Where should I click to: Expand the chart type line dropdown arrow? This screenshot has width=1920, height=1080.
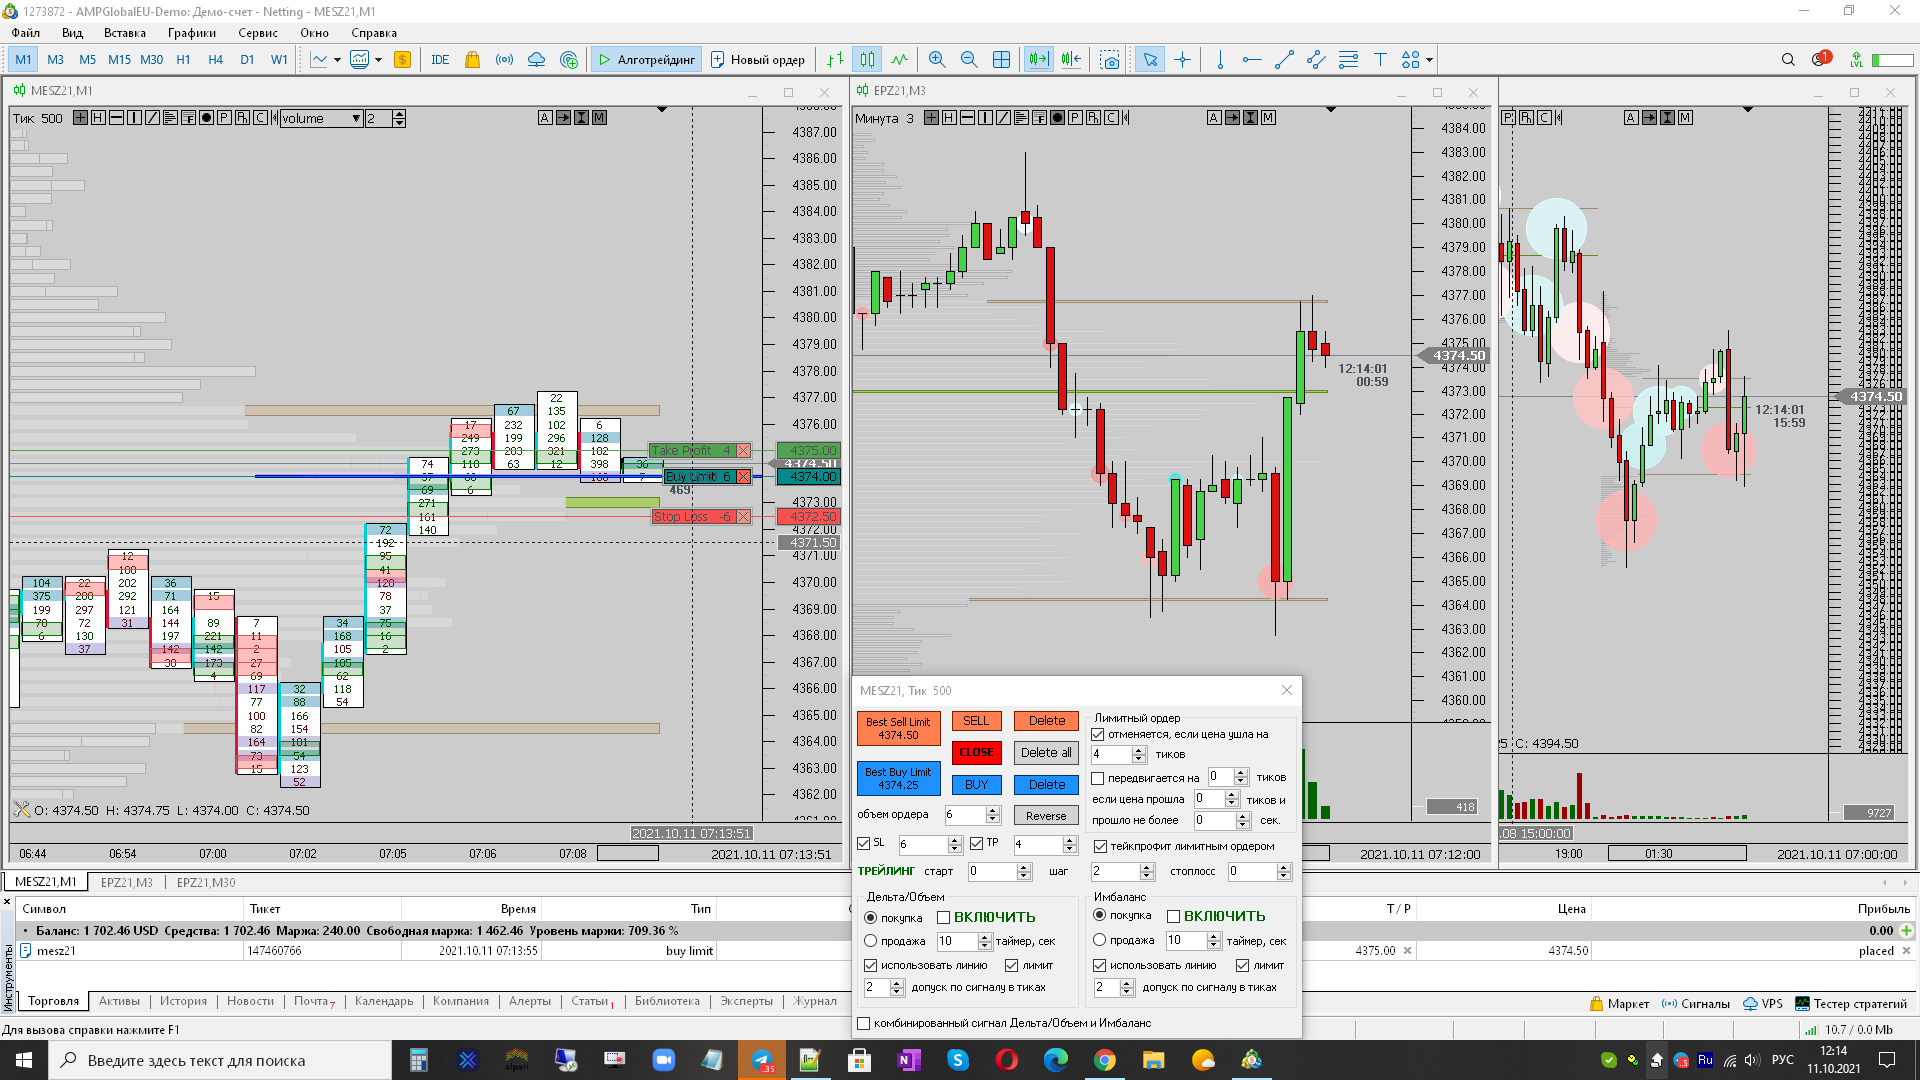click(x=337, y=60)
